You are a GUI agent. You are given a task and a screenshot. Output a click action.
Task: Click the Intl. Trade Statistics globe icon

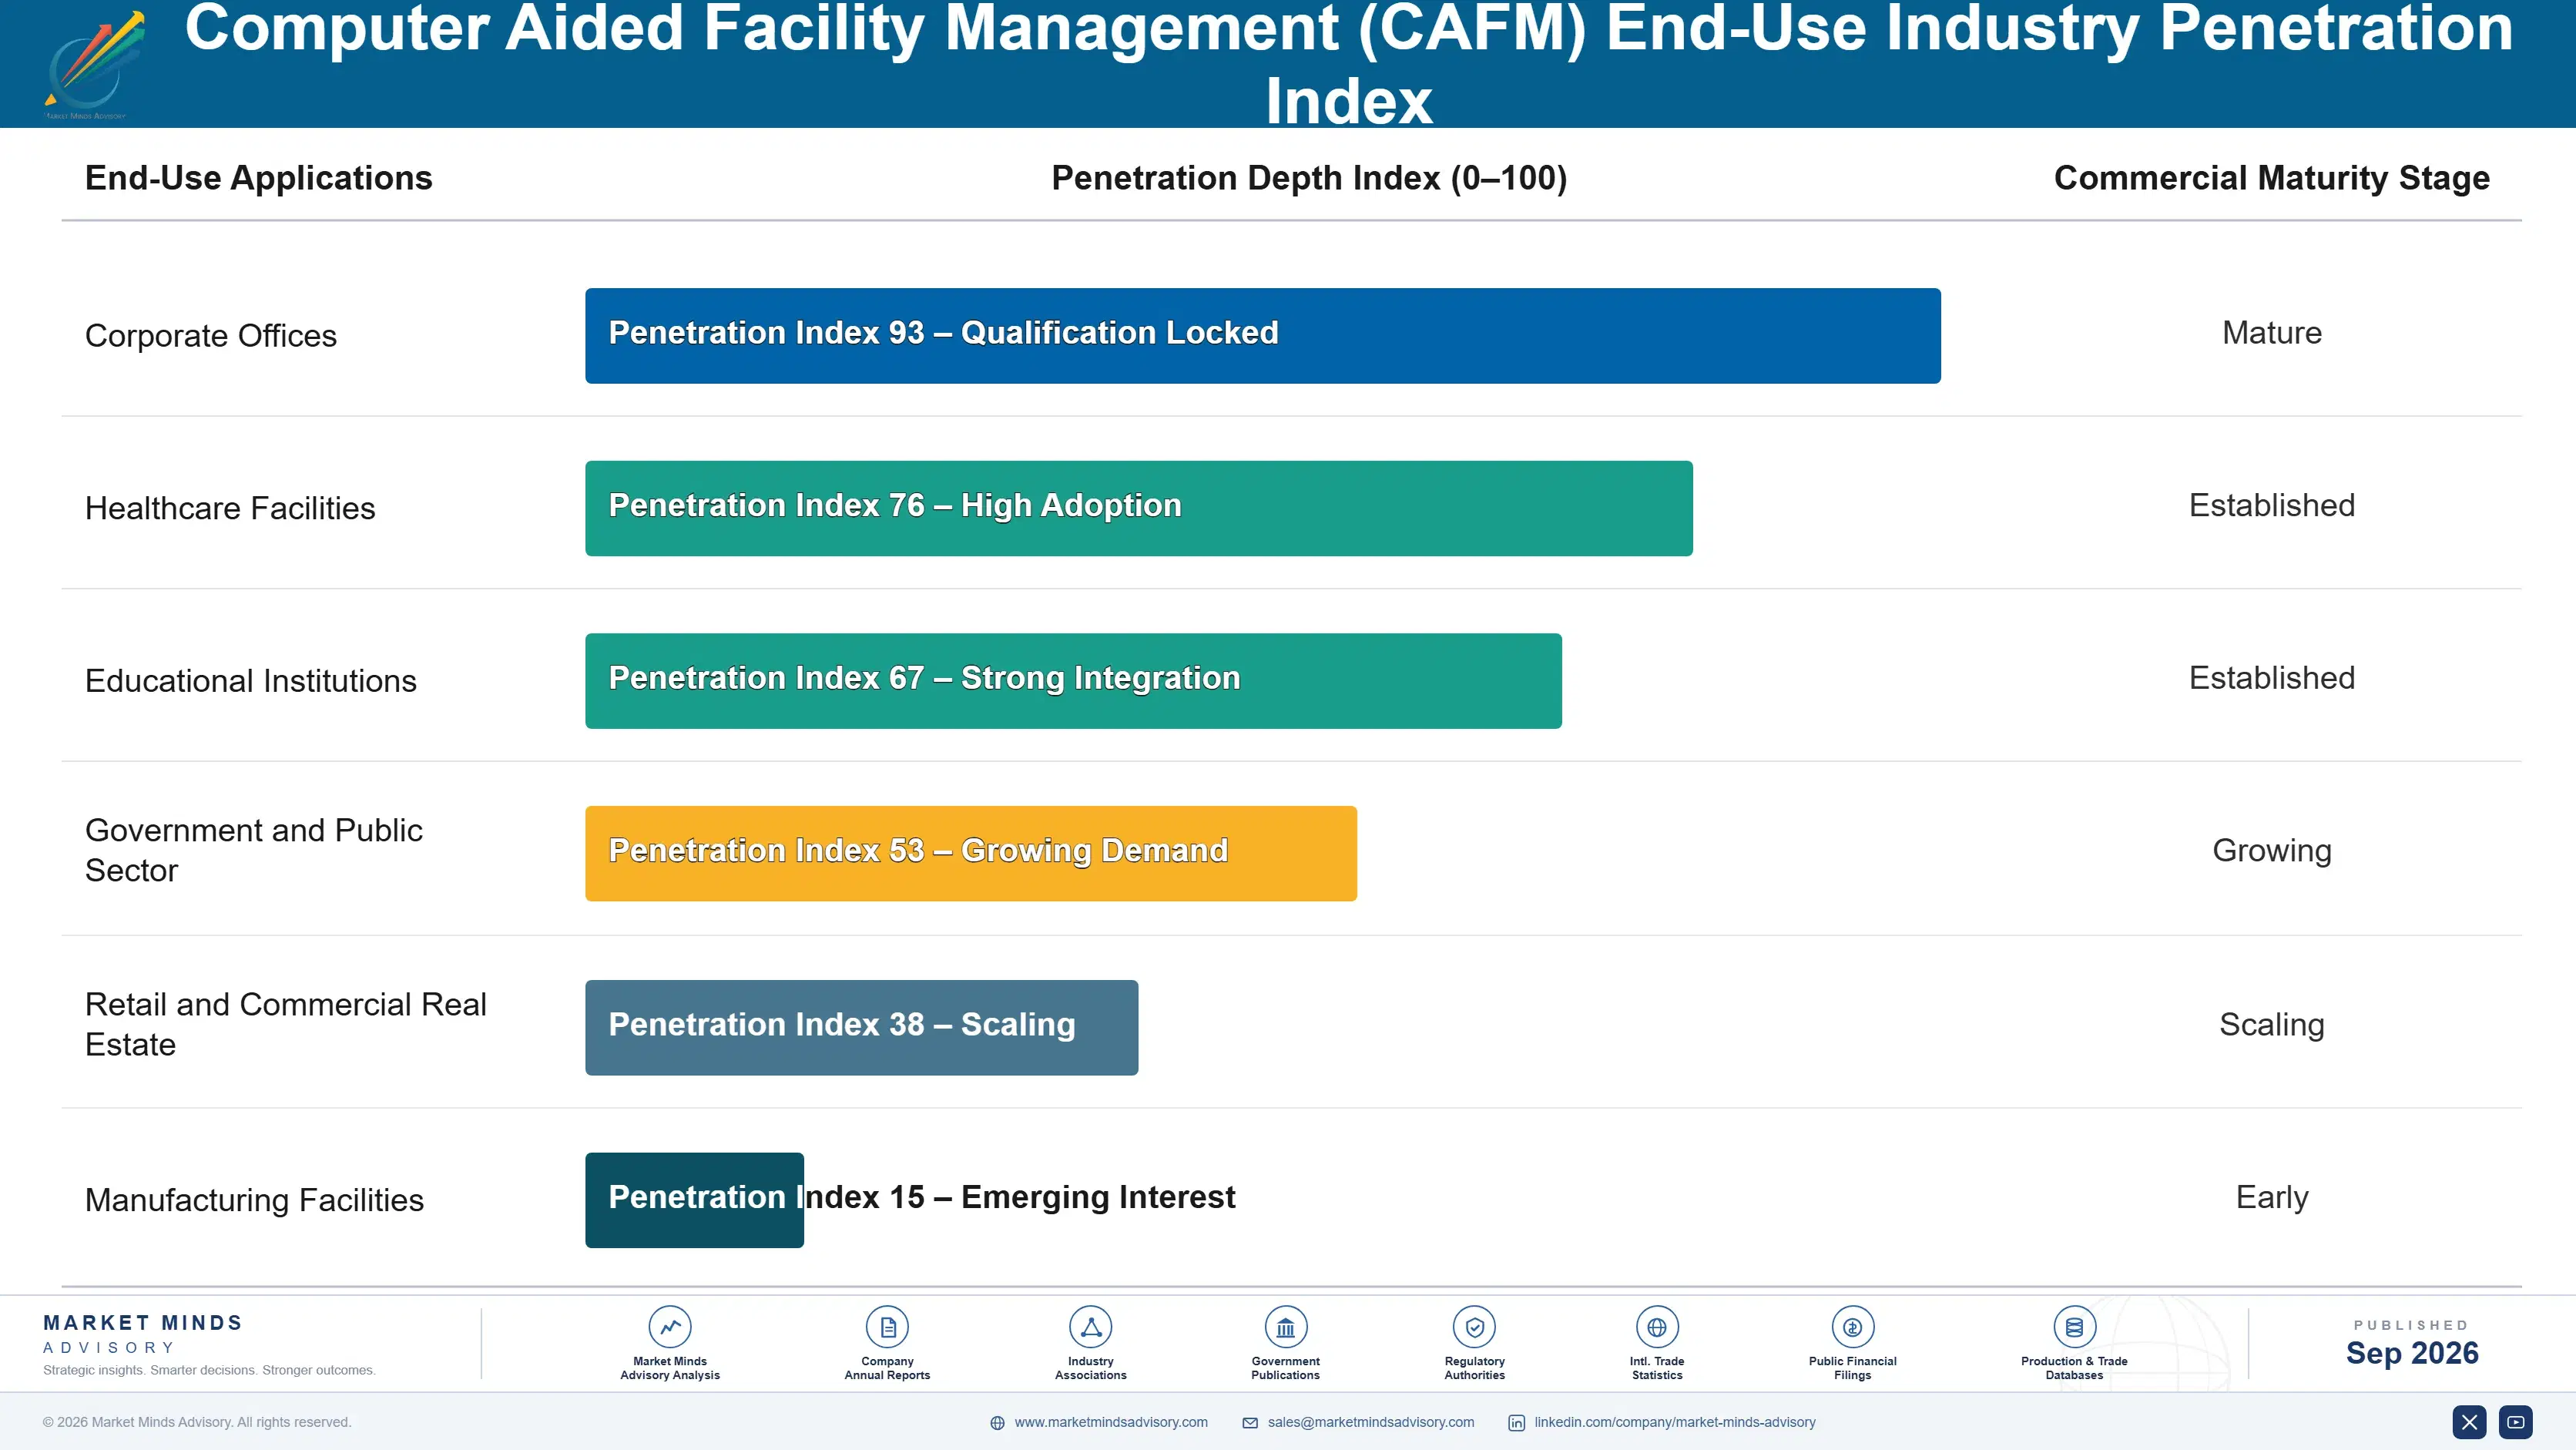[x=1657, y=1327]
